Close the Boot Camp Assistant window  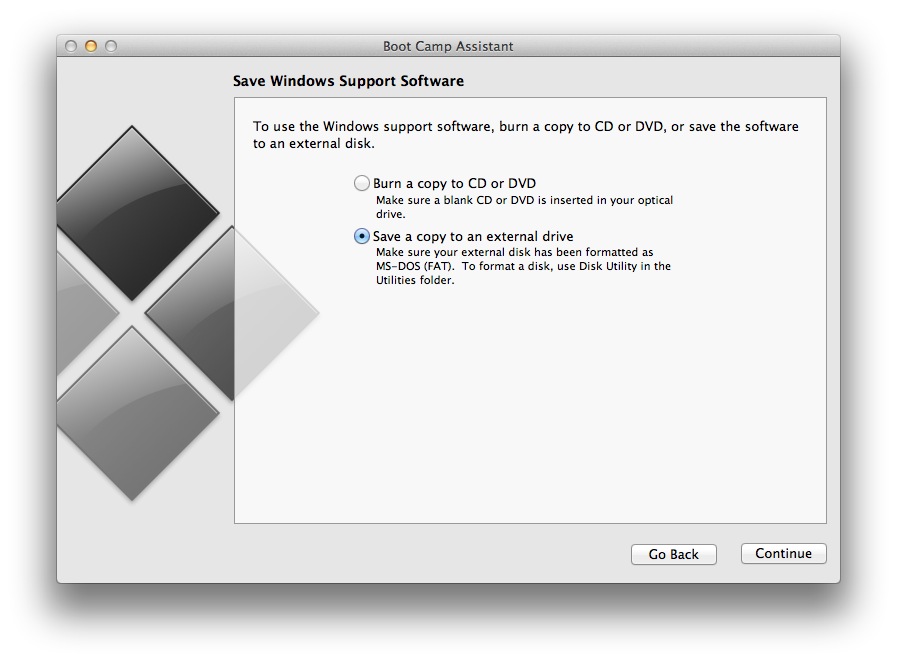point(71,46)
